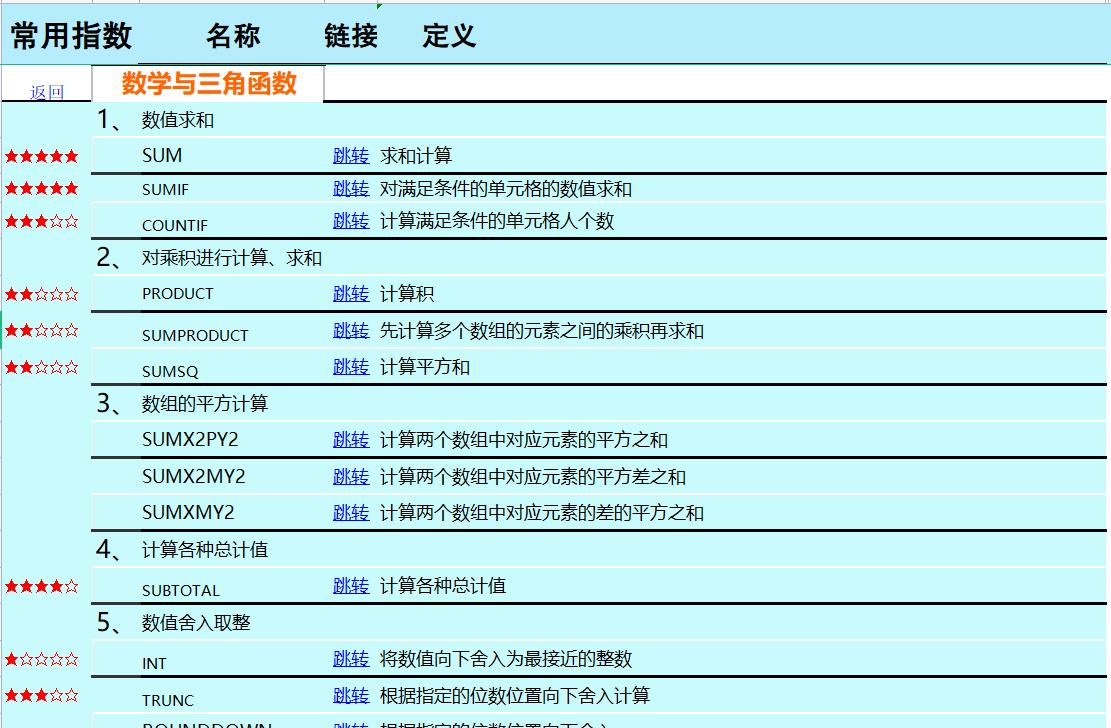Select the one-star rating next to INT
This screenshot has width=1111, height=728.
coord(42,660)
